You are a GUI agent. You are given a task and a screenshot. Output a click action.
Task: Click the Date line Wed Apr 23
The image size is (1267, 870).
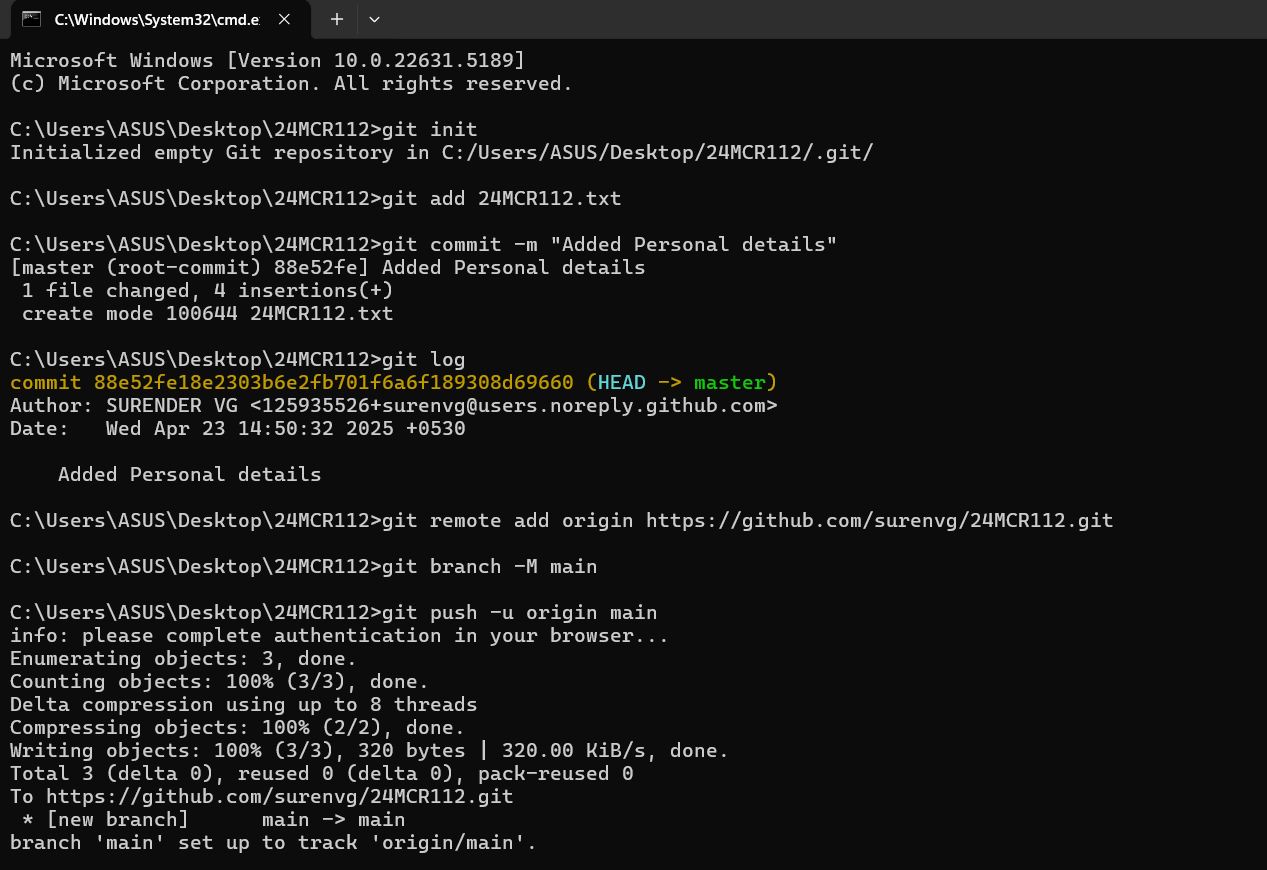[238, 428]
